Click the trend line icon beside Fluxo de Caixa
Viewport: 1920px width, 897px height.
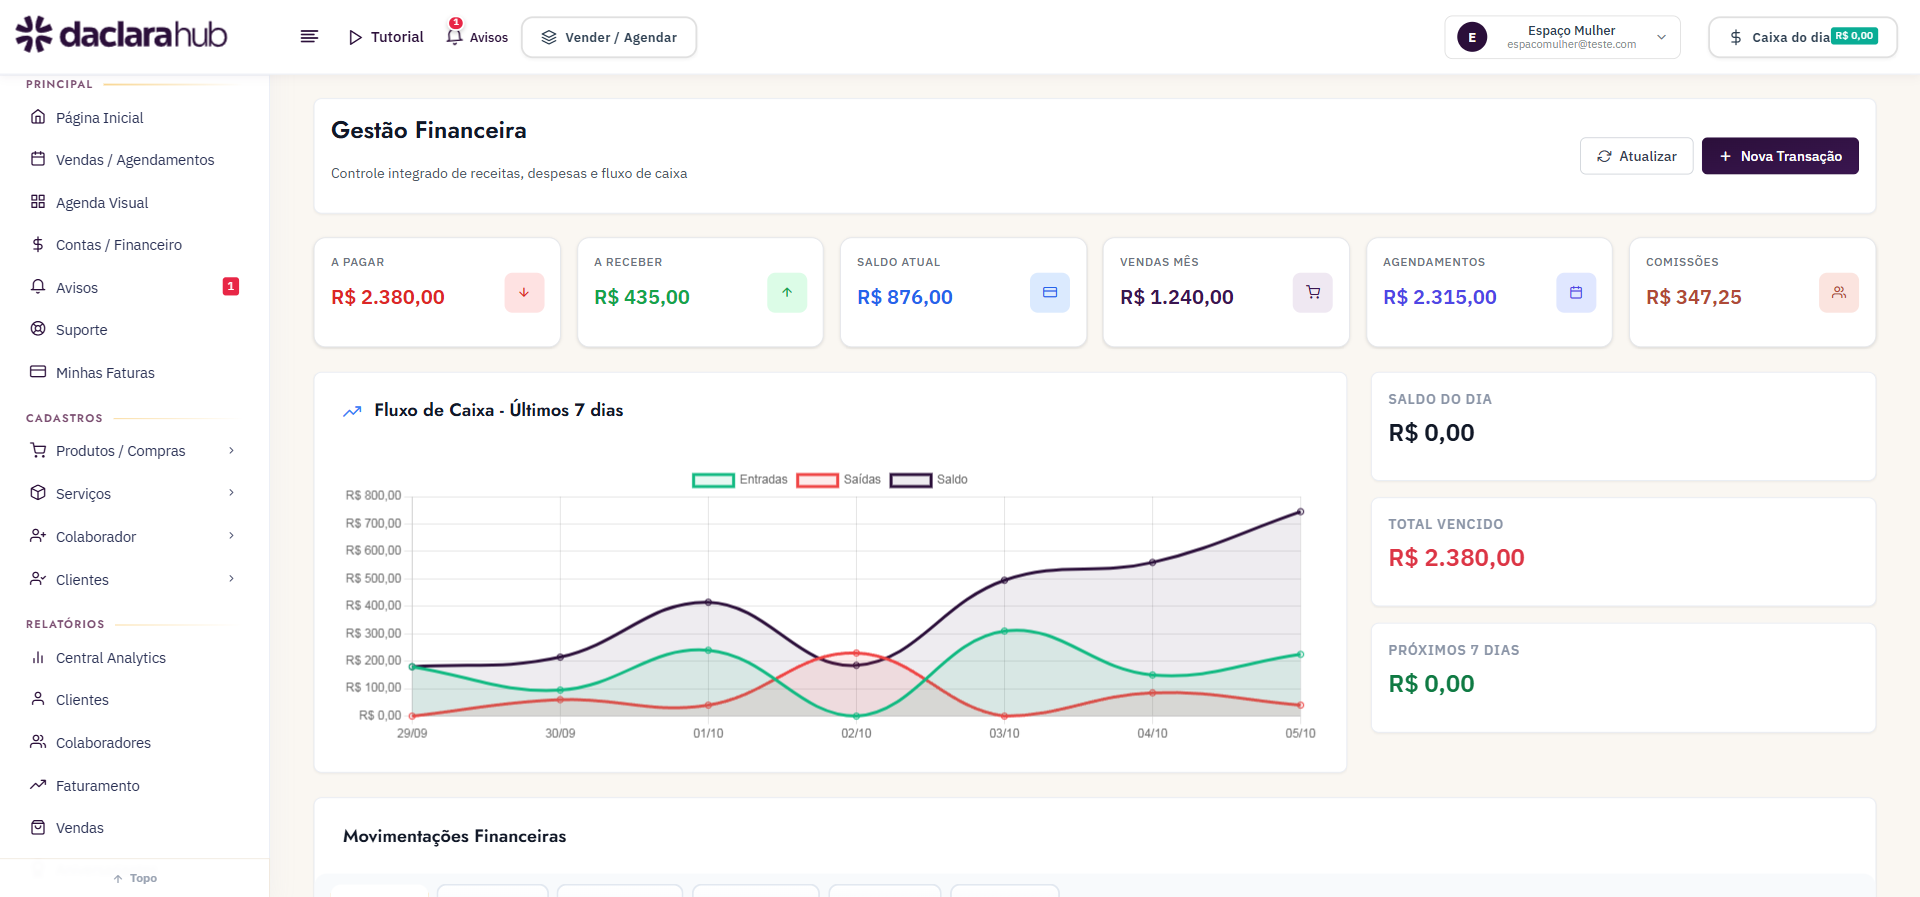click(x=352, y=411)
